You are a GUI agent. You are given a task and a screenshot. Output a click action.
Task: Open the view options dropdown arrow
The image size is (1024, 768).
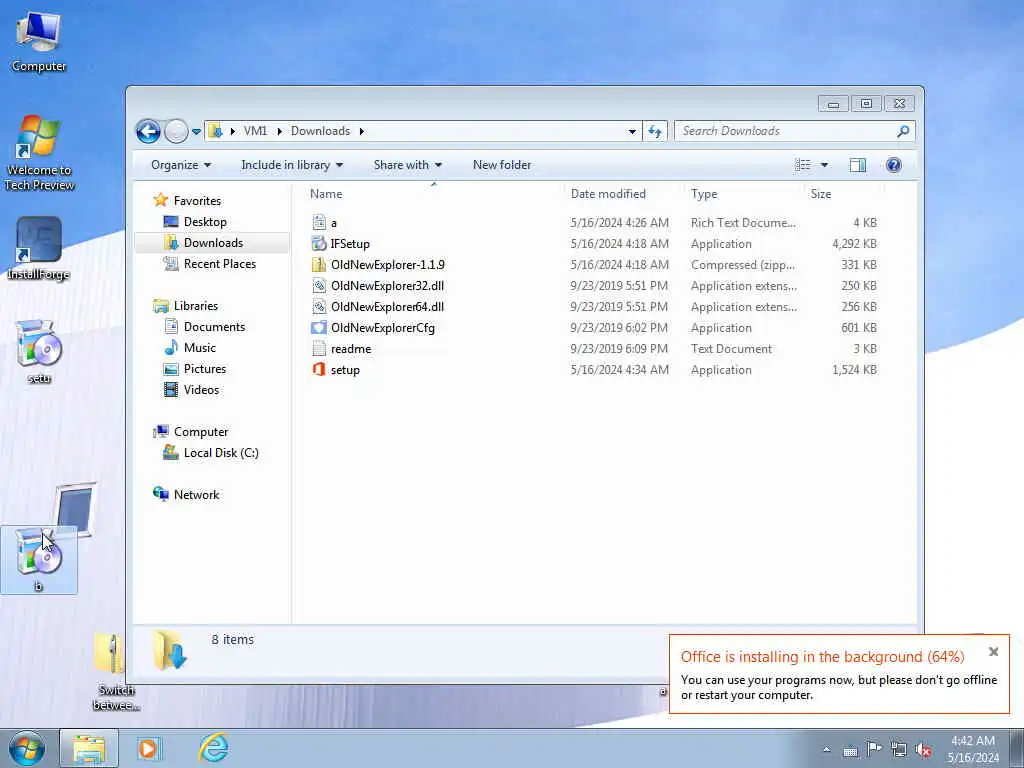(x=824, y=165)
